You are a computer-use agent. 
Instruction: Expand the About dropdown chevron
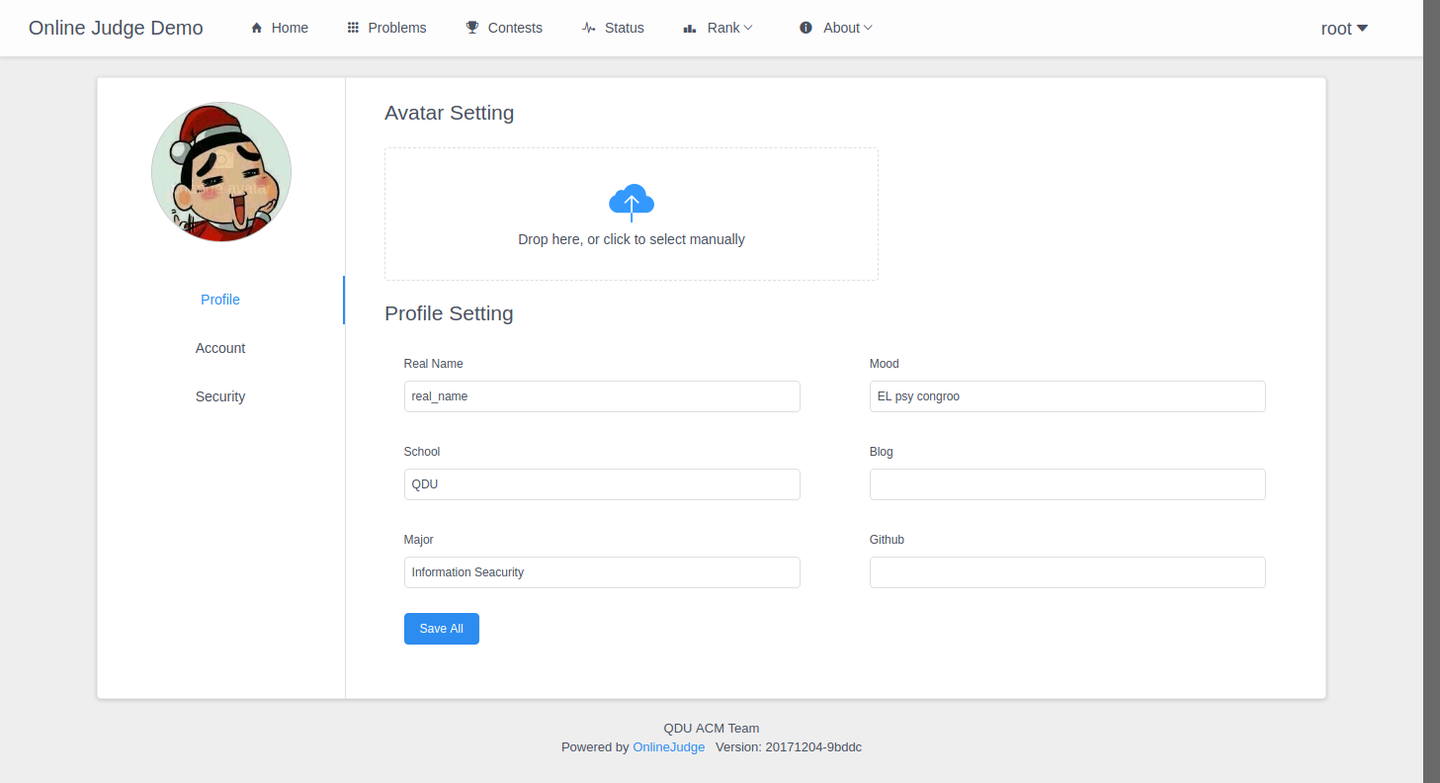[868, 28]
